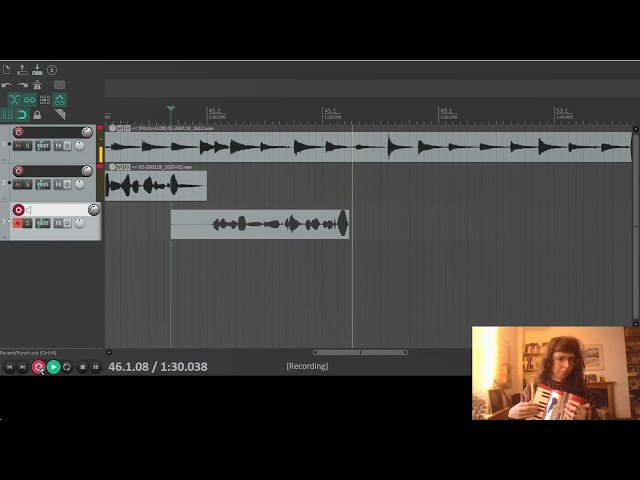Click ruler marker at 53.1

(562, 111)
